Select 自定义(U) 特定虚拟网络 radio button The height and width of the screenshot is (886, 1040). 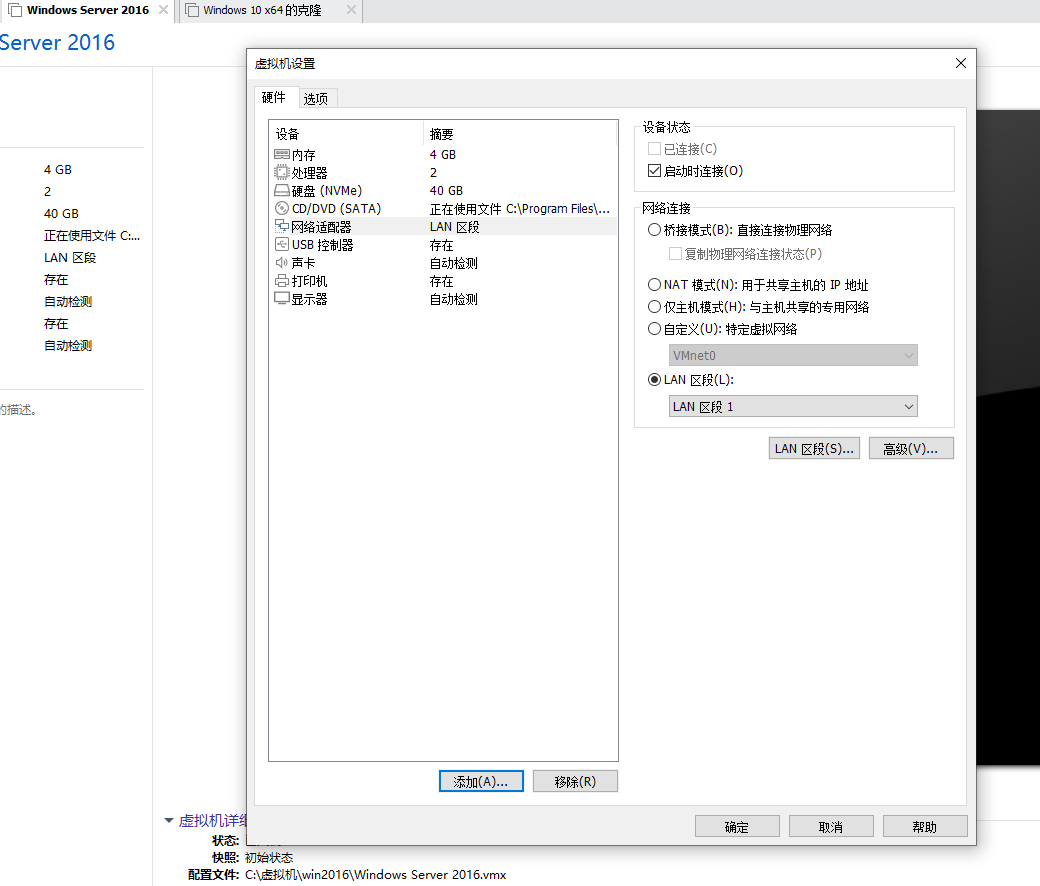pyautogui.click(x=654, y=328)
